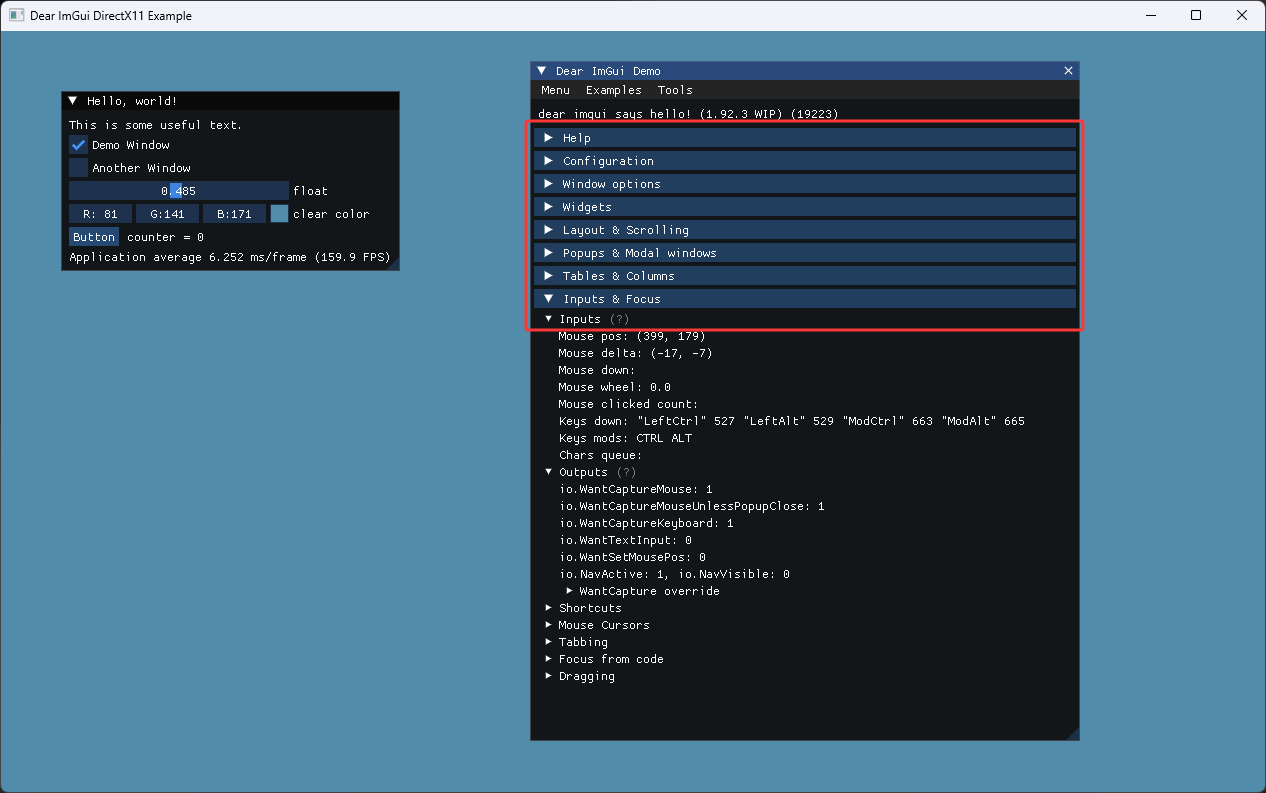This screenshot has width=1266, height=793.
Task: Click the Hello, world! title bar text
Action: tap(132, 101)
